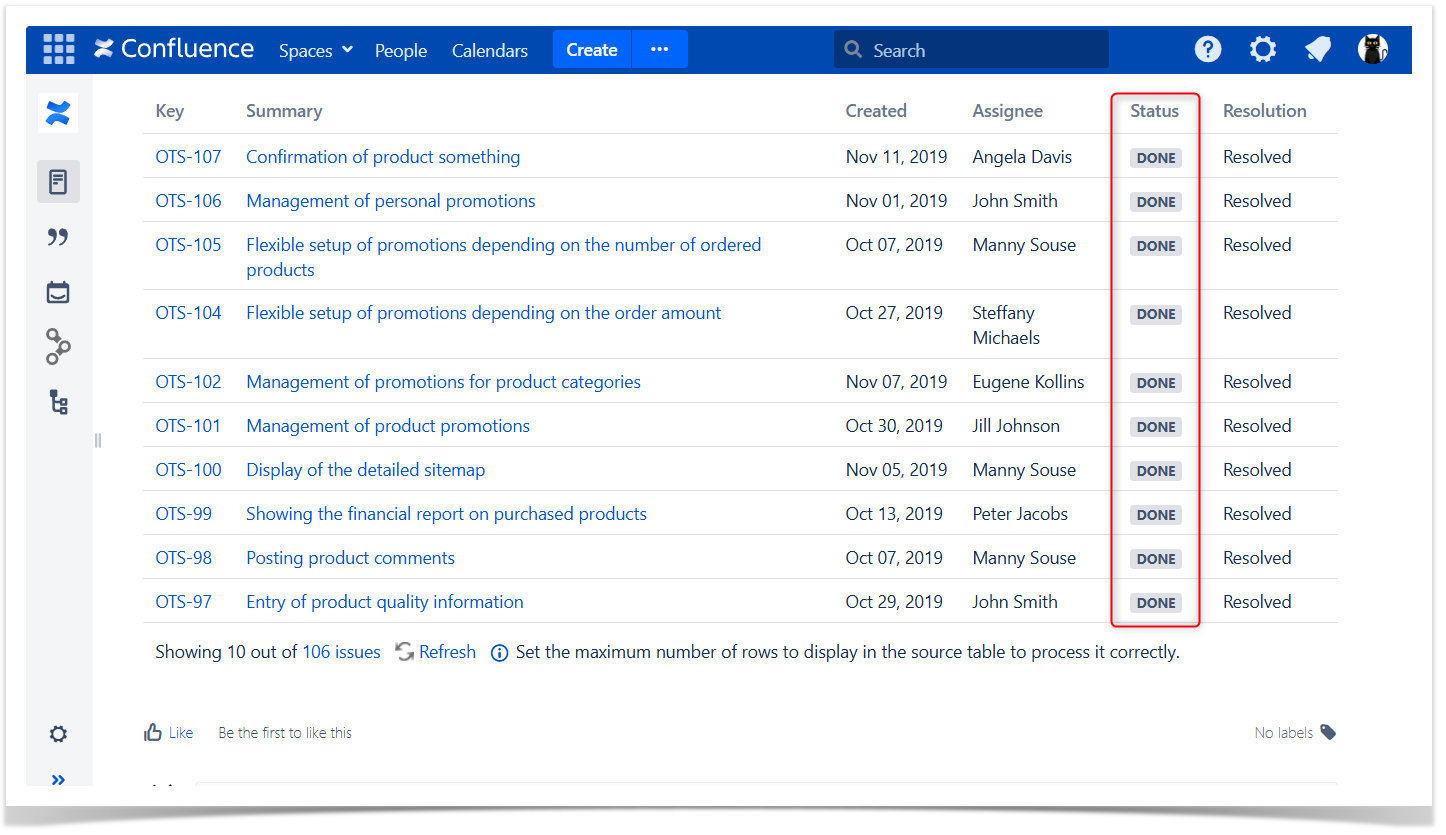
Task: Open the app switcher grid icon
Action: tap(58, 49)
